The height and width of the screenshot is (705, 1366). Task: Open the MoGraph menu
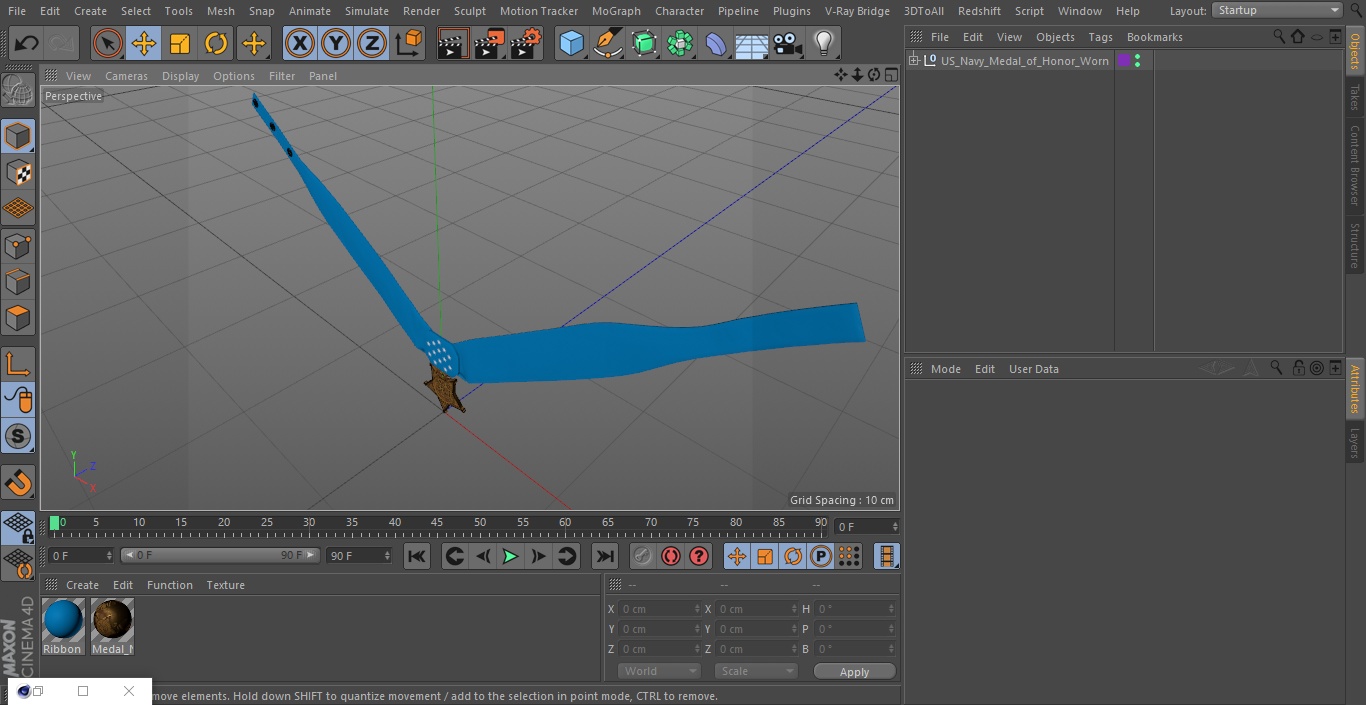coord(616,11)
